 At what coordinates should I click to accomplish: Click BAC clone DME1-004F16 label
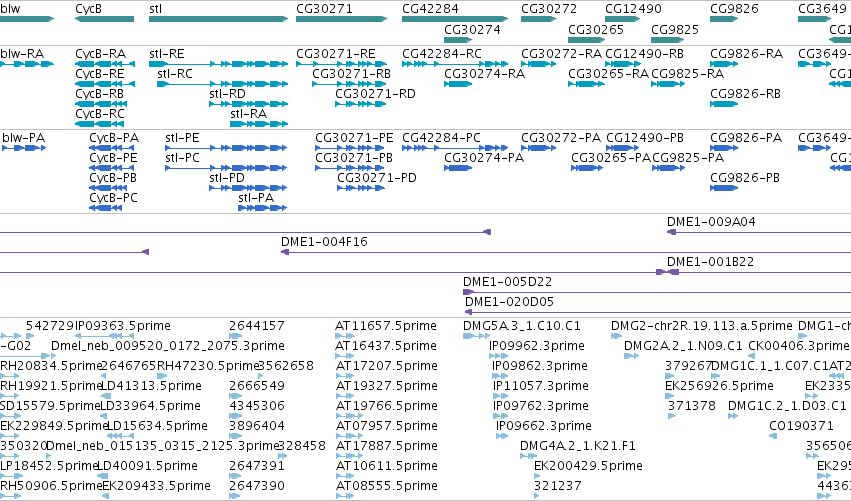click(x=324, y=242)
